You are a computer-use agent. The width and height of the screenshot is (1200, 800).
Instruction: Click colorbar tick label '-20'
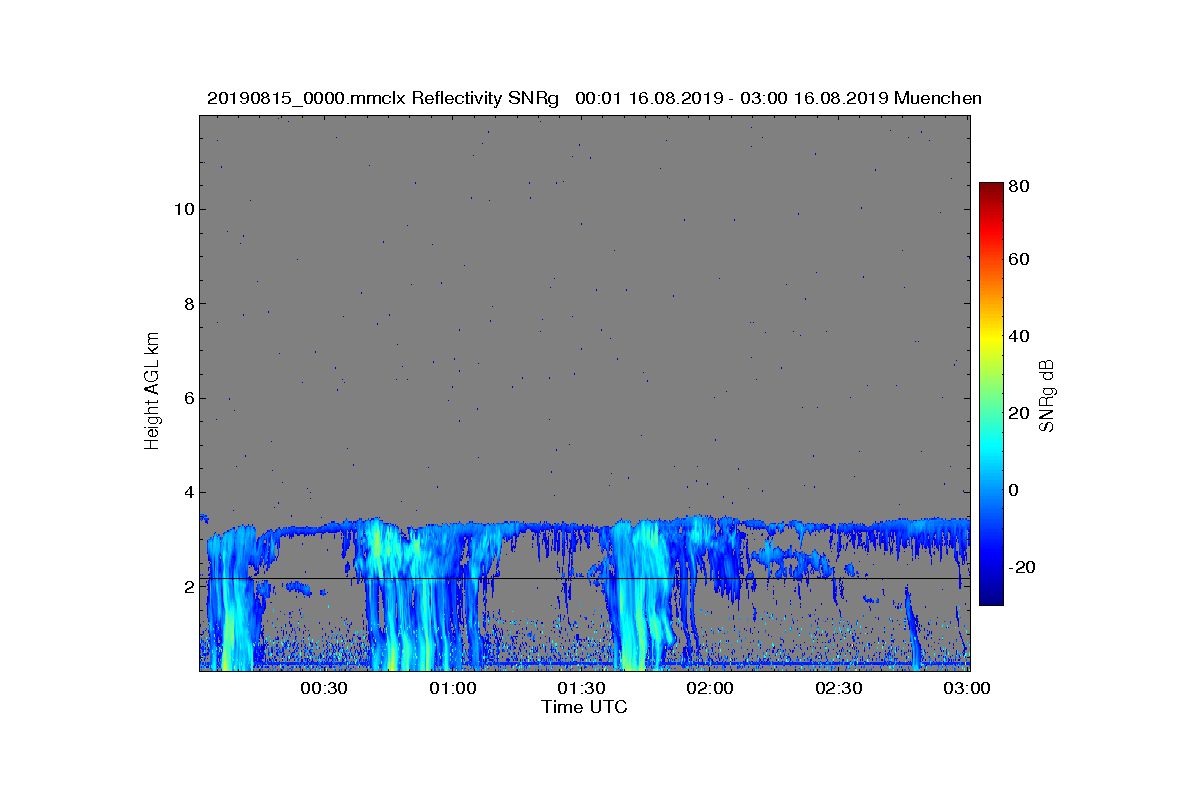tap(1023, 567)
